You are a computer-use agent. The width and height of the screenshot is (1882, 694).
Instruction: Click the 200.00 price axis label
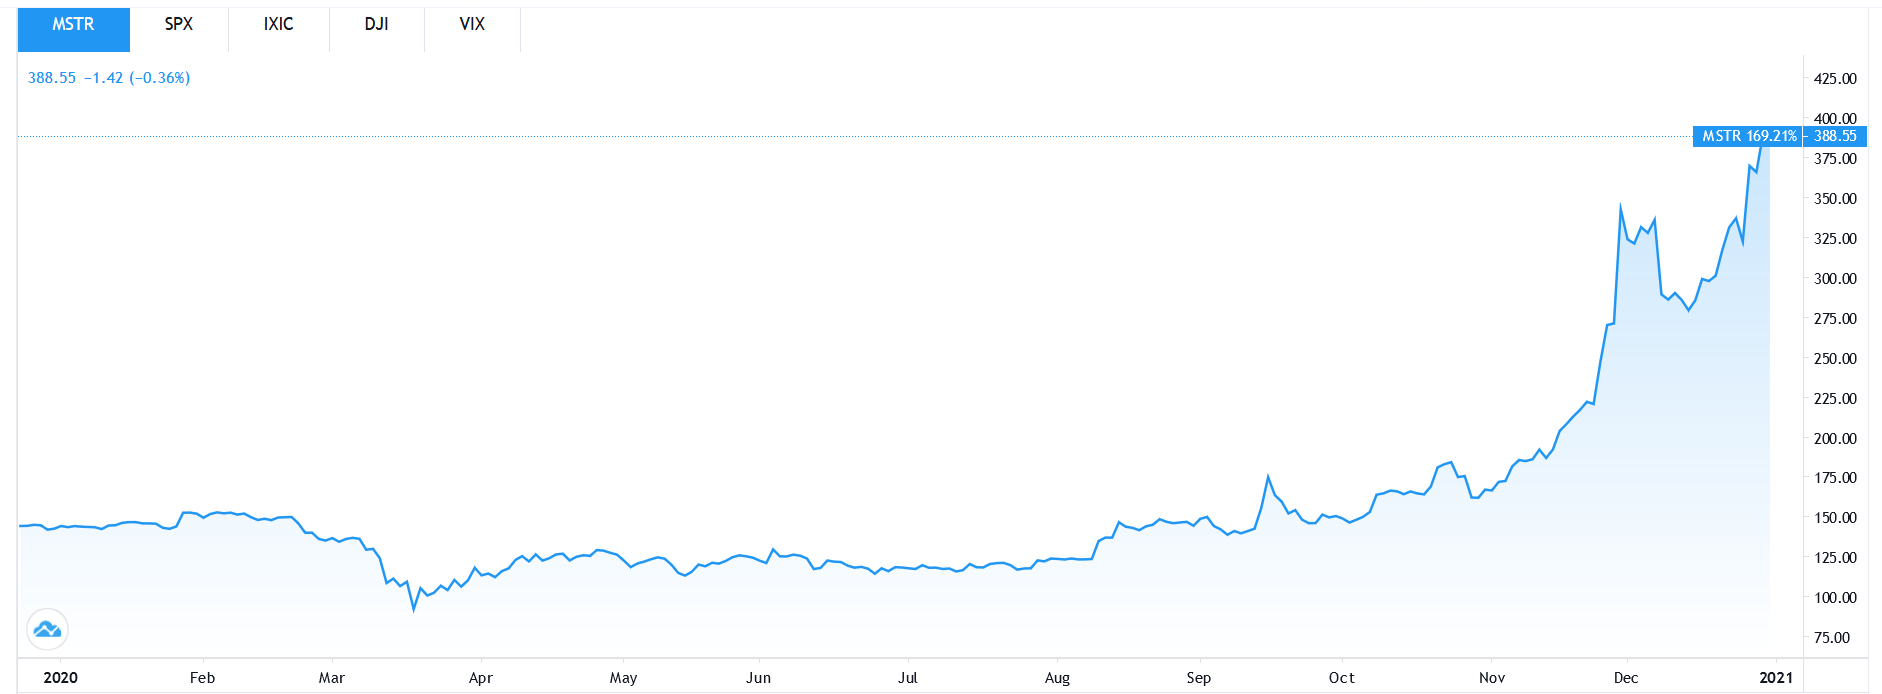(x=1835, y=439)
